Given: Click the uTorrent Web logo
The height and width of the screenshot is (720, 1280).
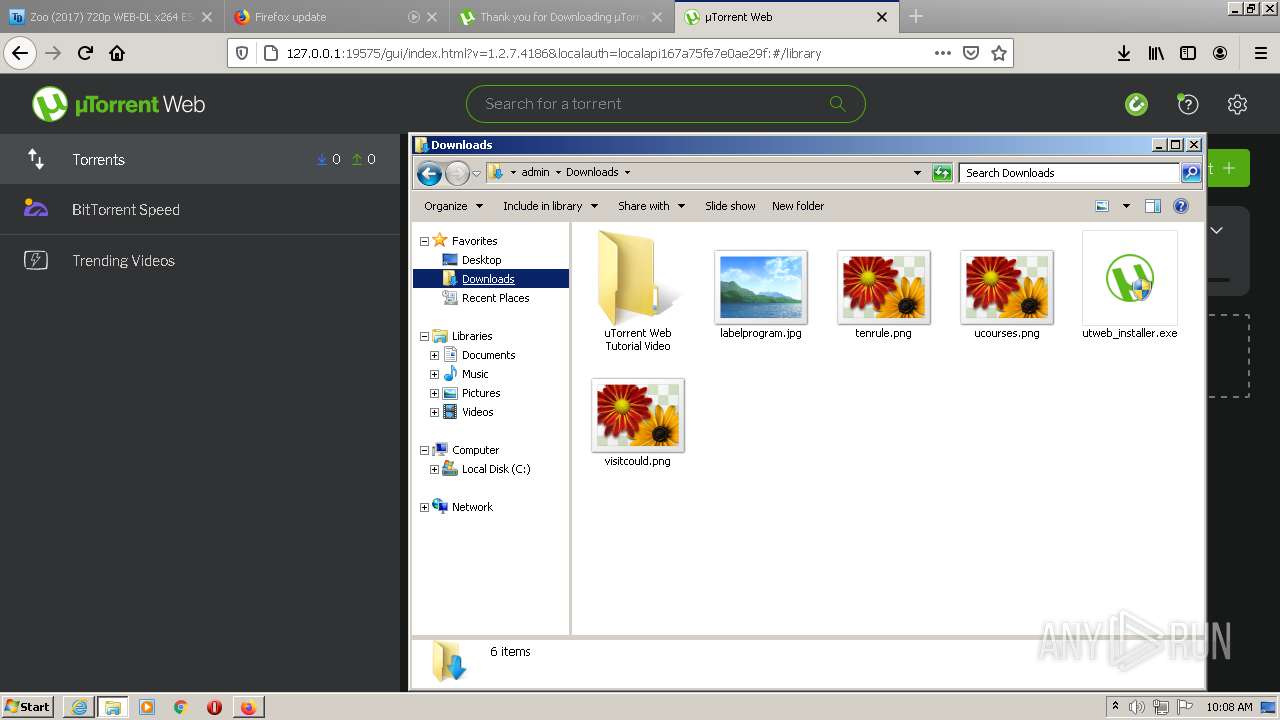Looking at the screenshot, I should pos(118,104).
